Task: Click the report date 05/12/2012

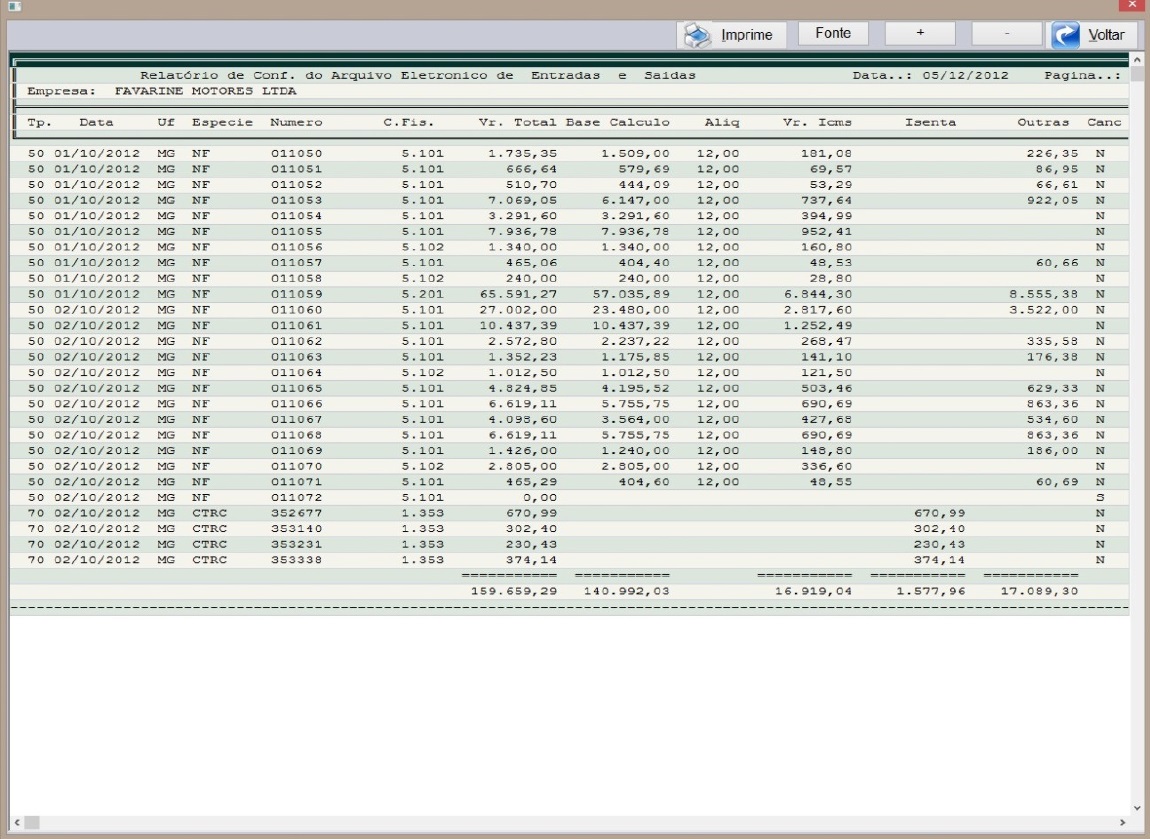Action: click(x=965, y=75)
